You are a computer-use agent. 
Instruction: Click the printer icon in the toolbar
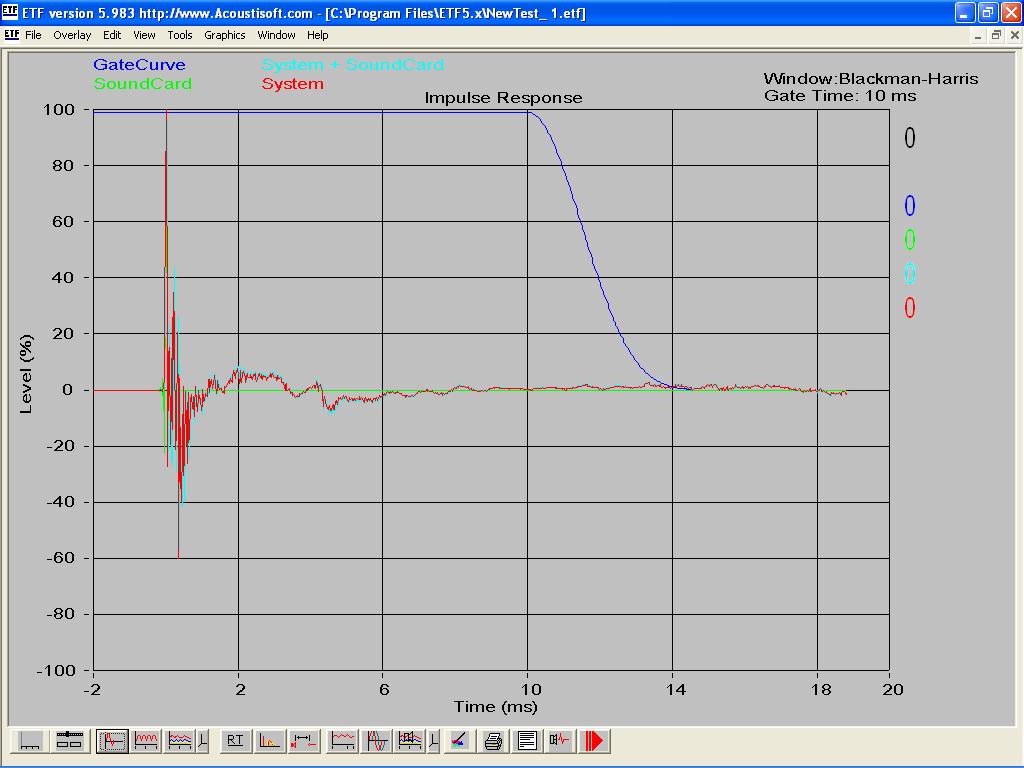point(493,741)
